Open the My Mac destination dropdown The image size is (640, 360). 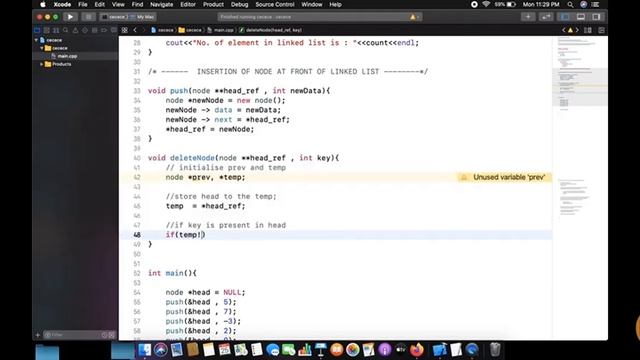[142, 17]
